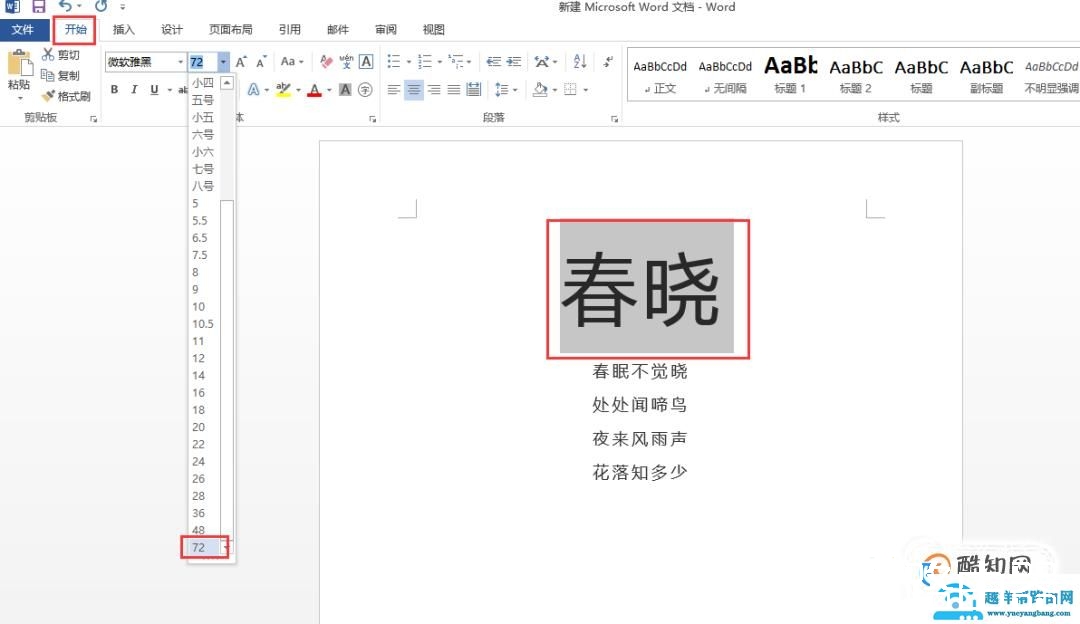Open the sort (排序) tool

pyautogui.click(x=580, y=61)
